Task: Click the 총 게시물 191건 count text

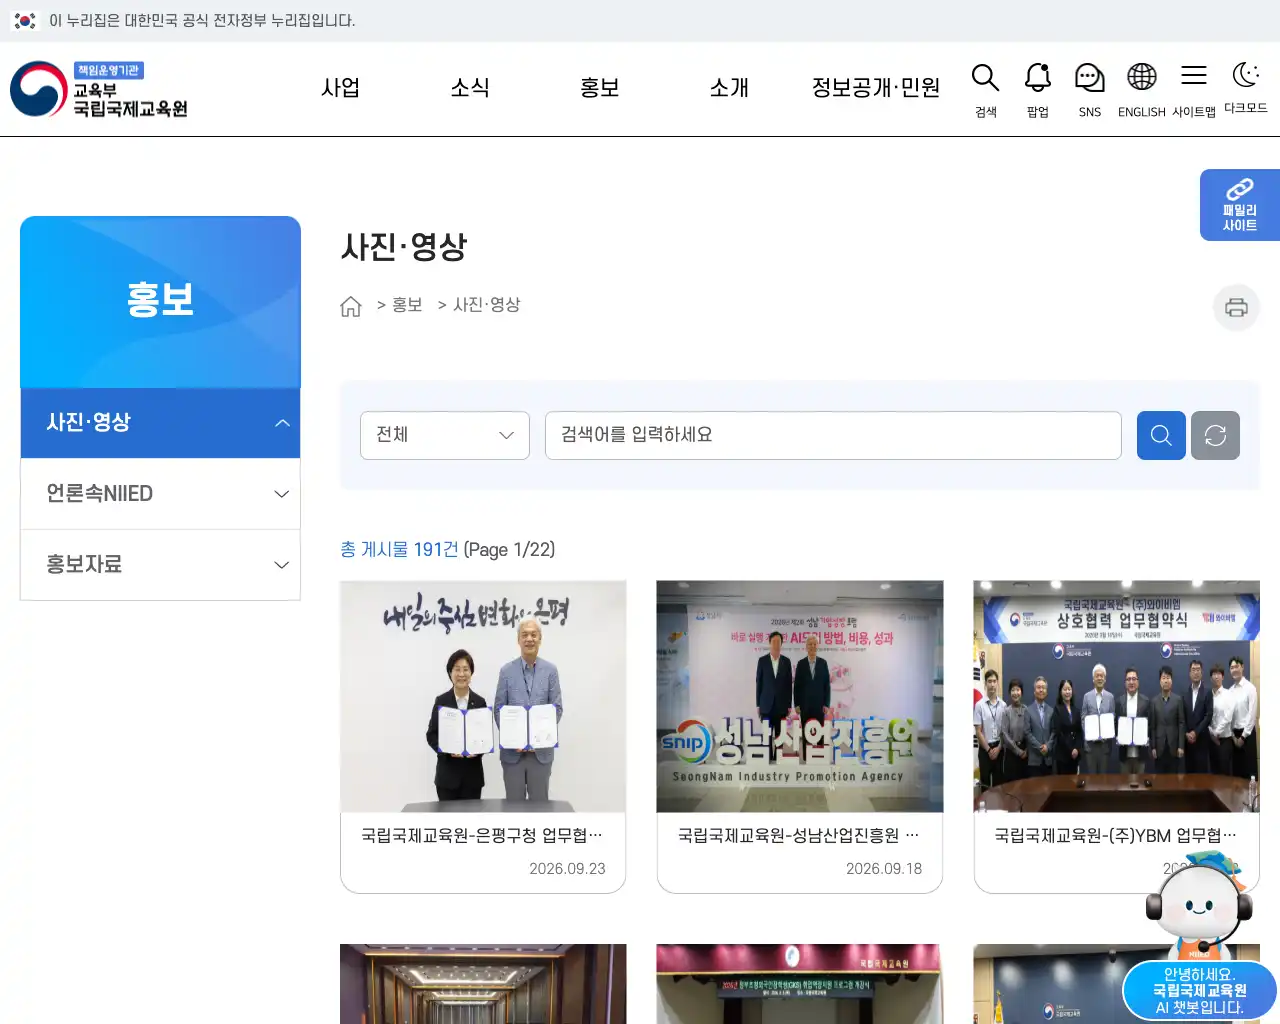Action: click(399, 549)
